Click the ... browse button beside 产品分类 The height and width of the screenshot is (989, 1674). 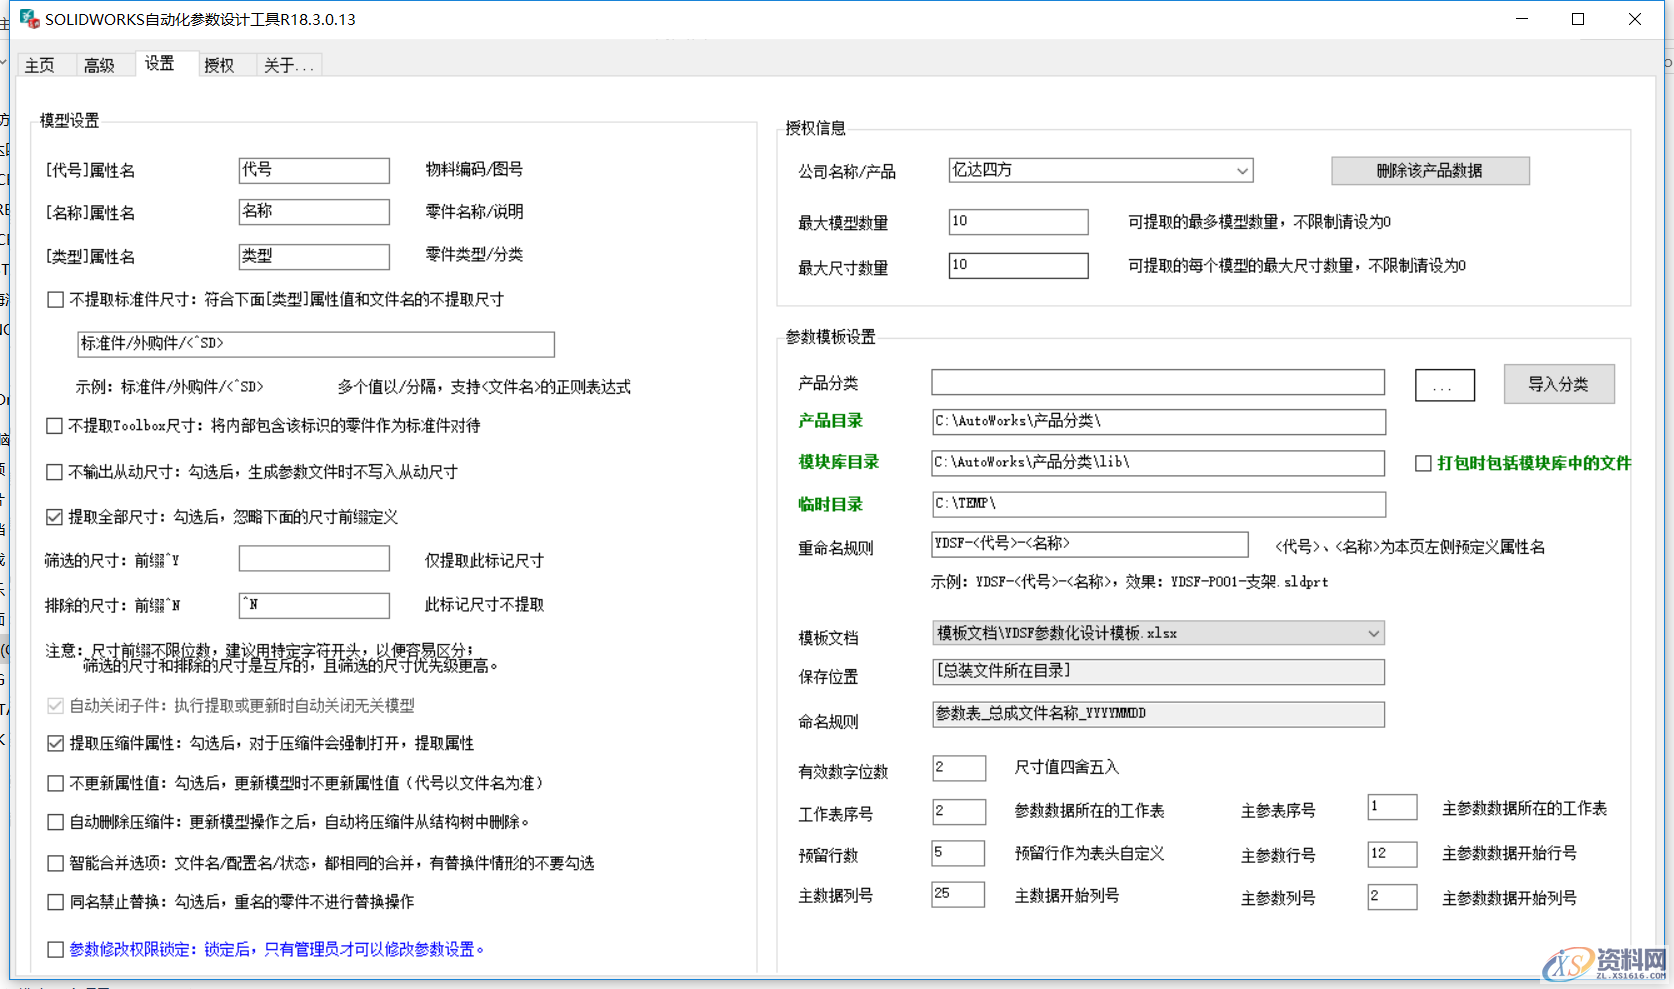[x=1444, y=384]
